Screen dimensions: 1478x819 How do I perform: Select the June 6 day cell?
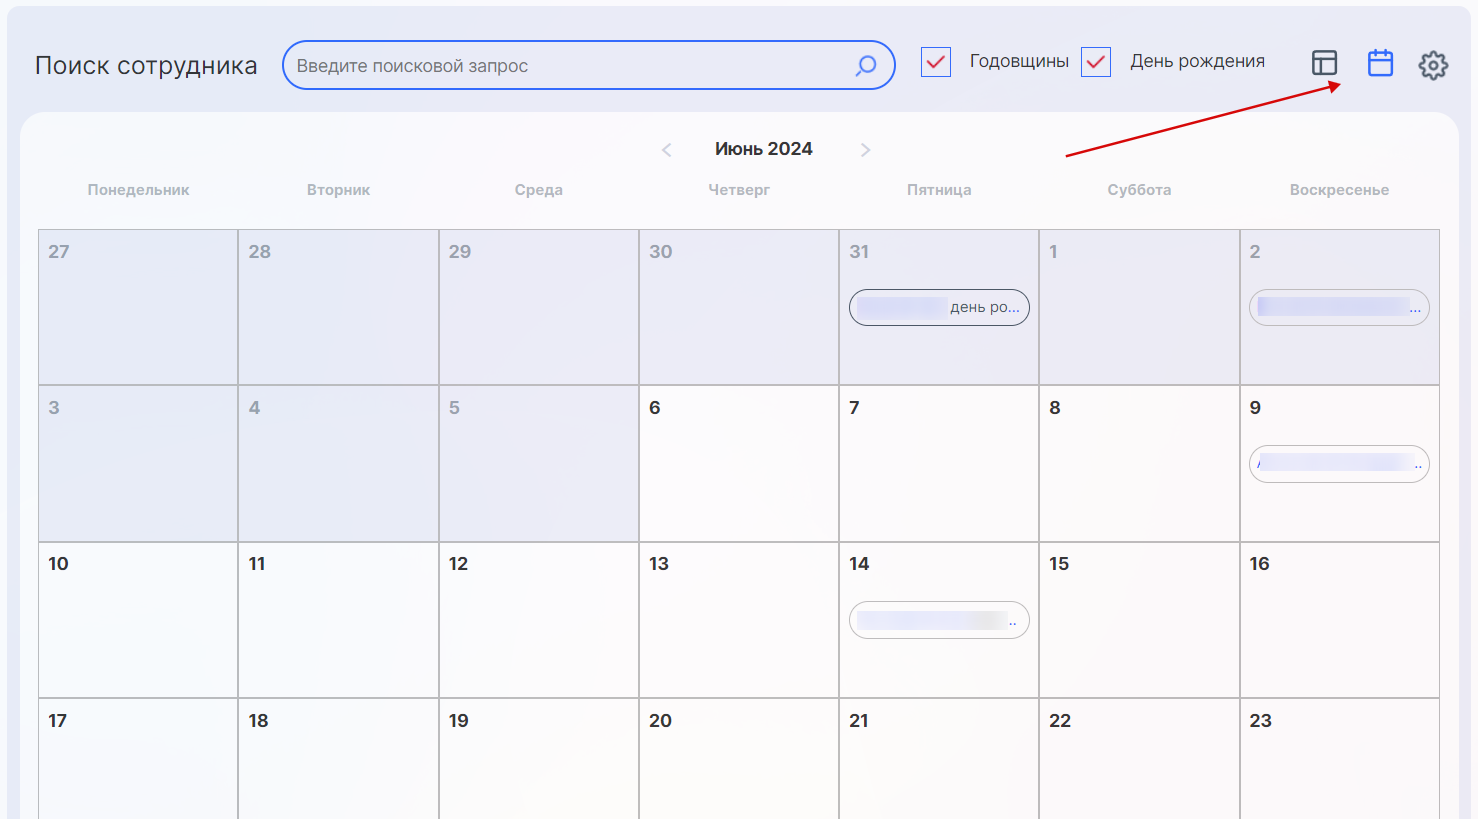point(738,470)
